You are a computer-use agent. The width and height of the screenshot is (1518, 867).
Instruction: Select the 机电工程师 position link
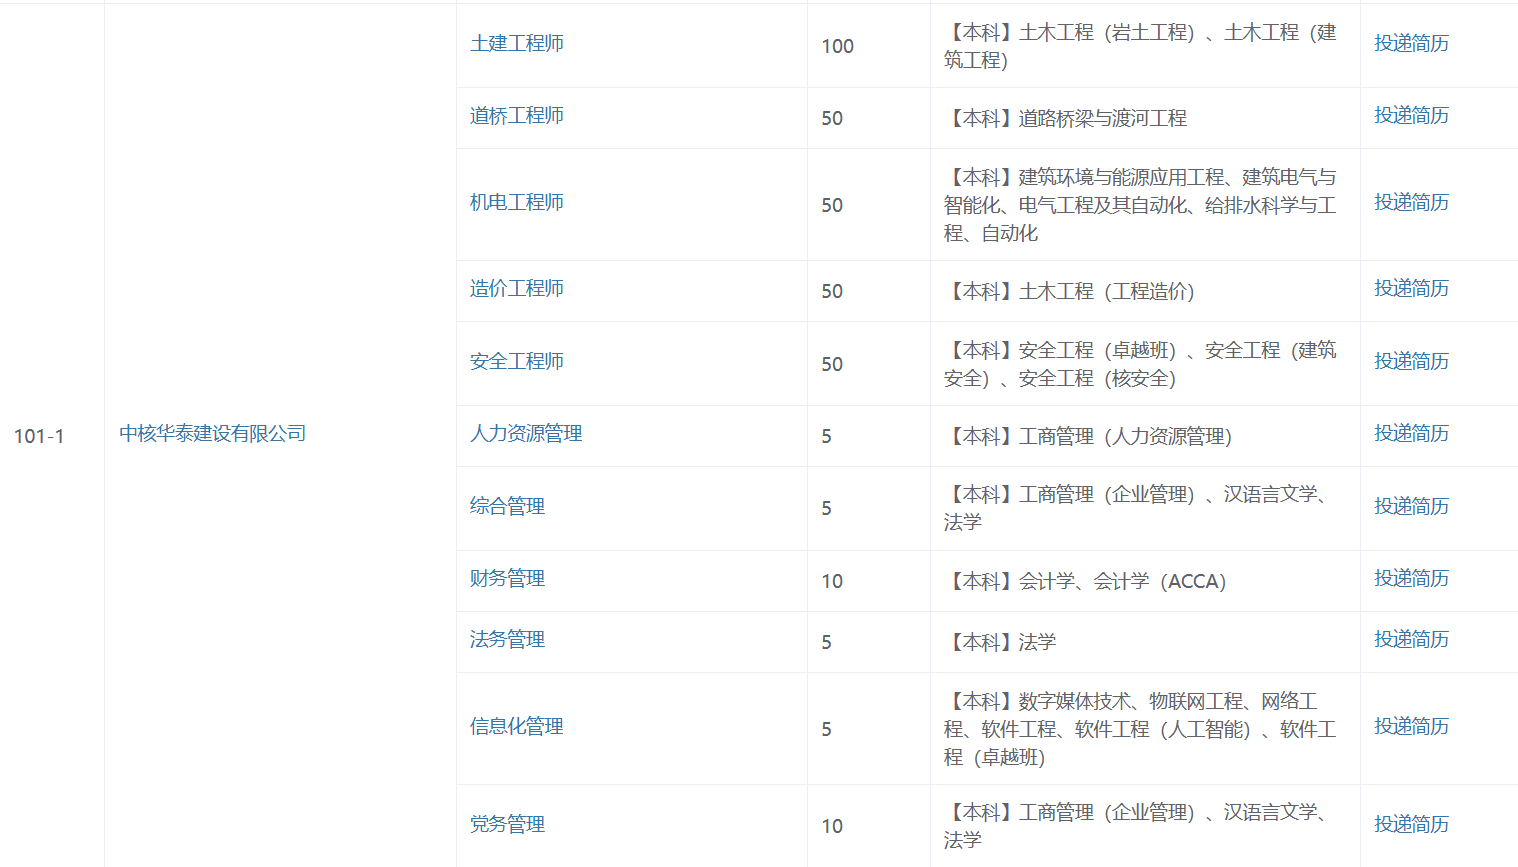(517, 203)
